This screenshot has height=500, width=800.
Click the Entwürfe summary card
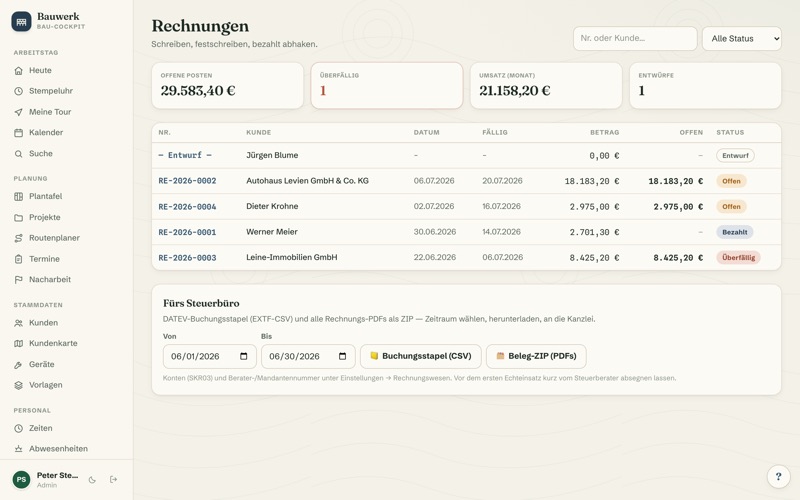coord(705,86)
